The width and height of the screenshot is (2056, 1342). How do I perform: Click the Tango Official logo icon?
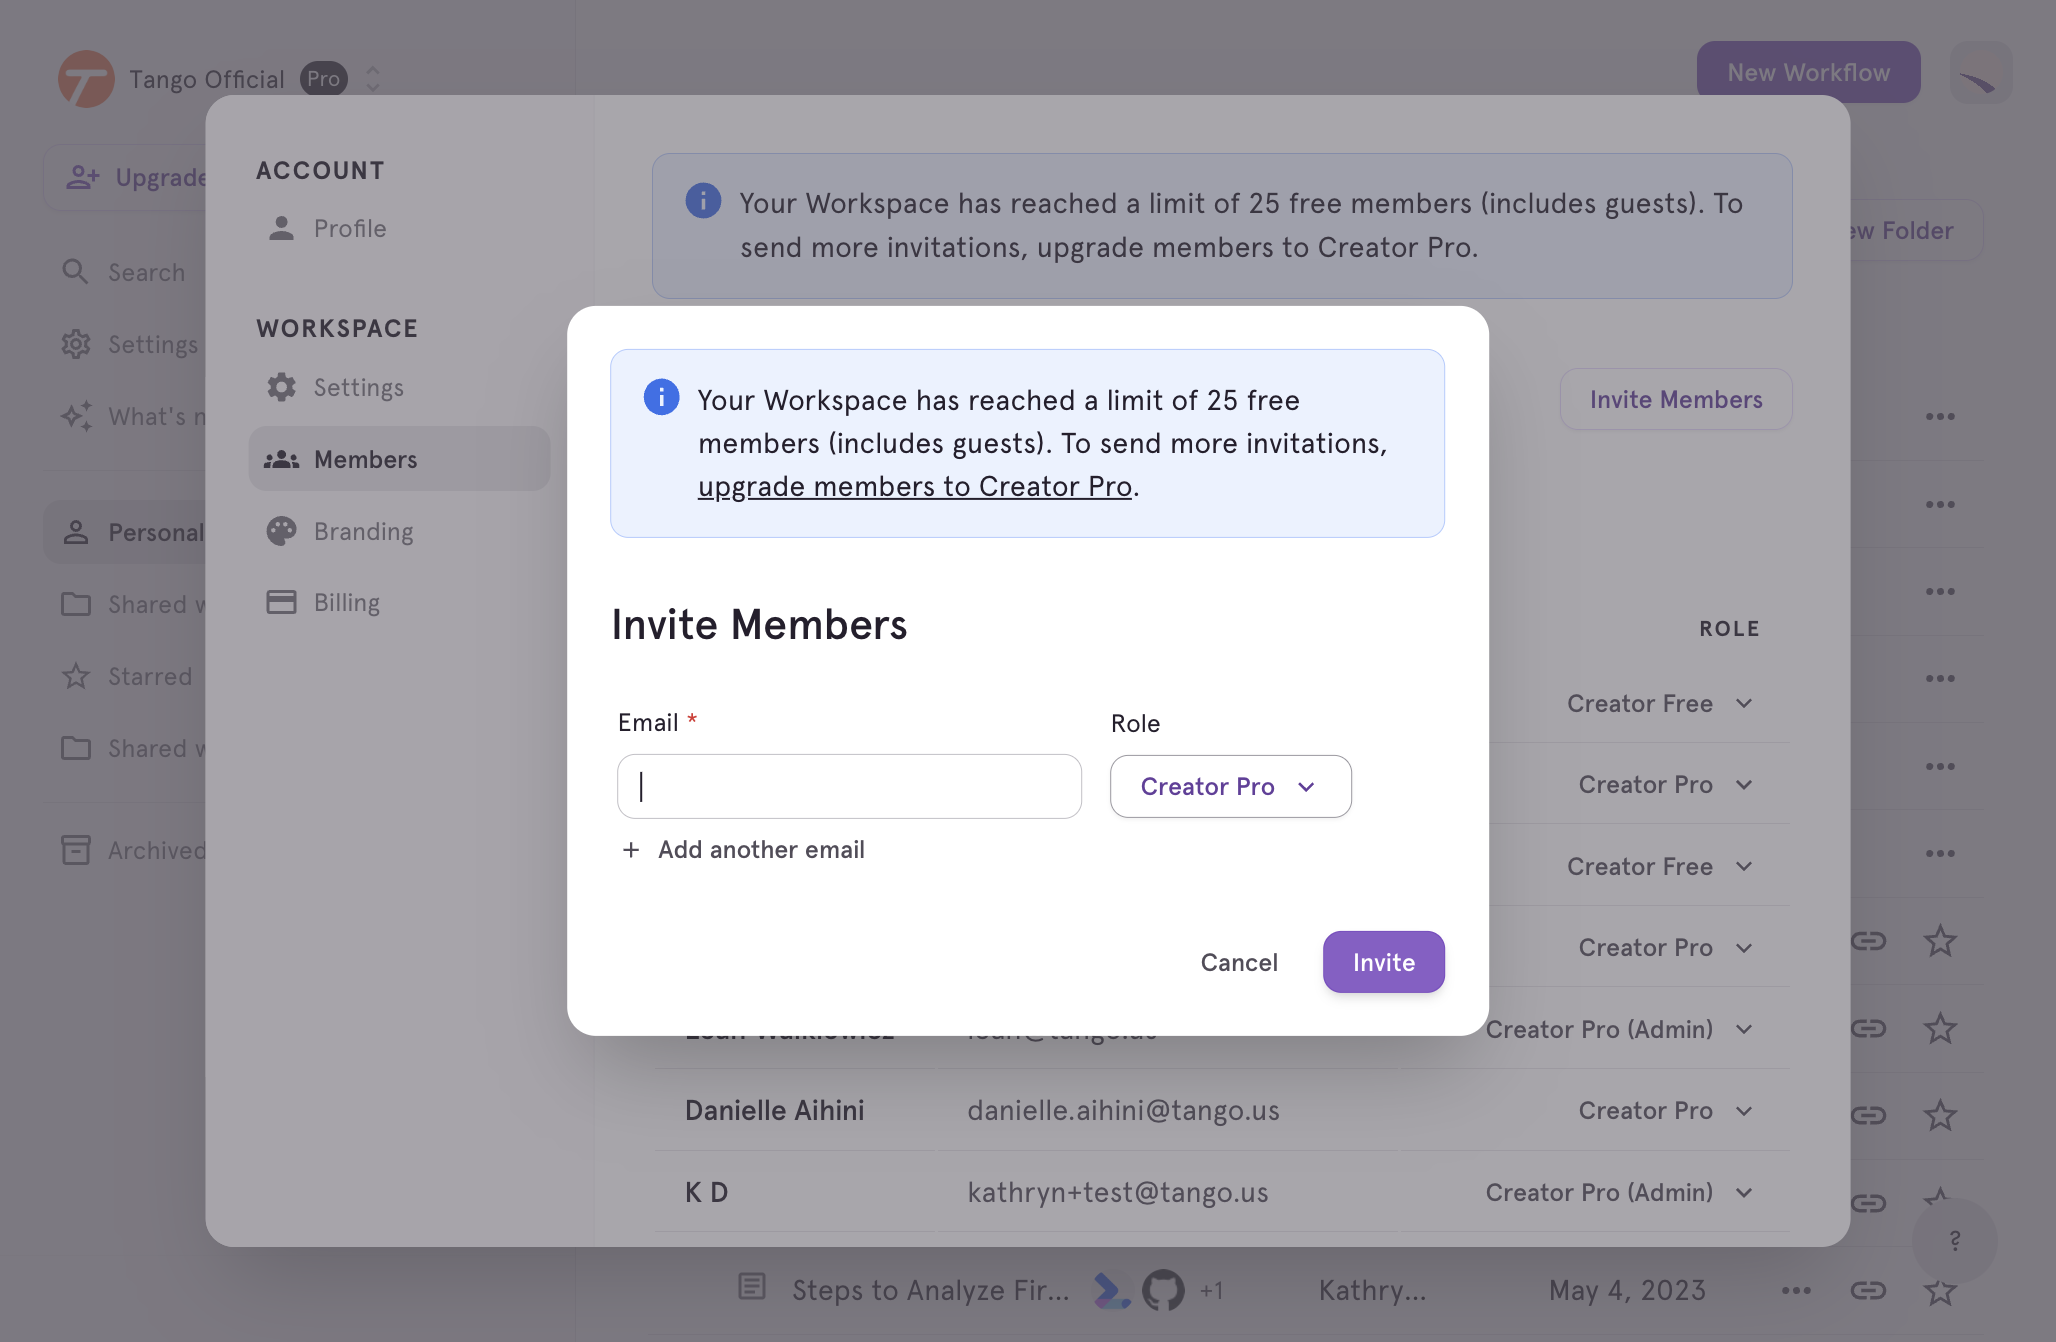tap(86, 78)
